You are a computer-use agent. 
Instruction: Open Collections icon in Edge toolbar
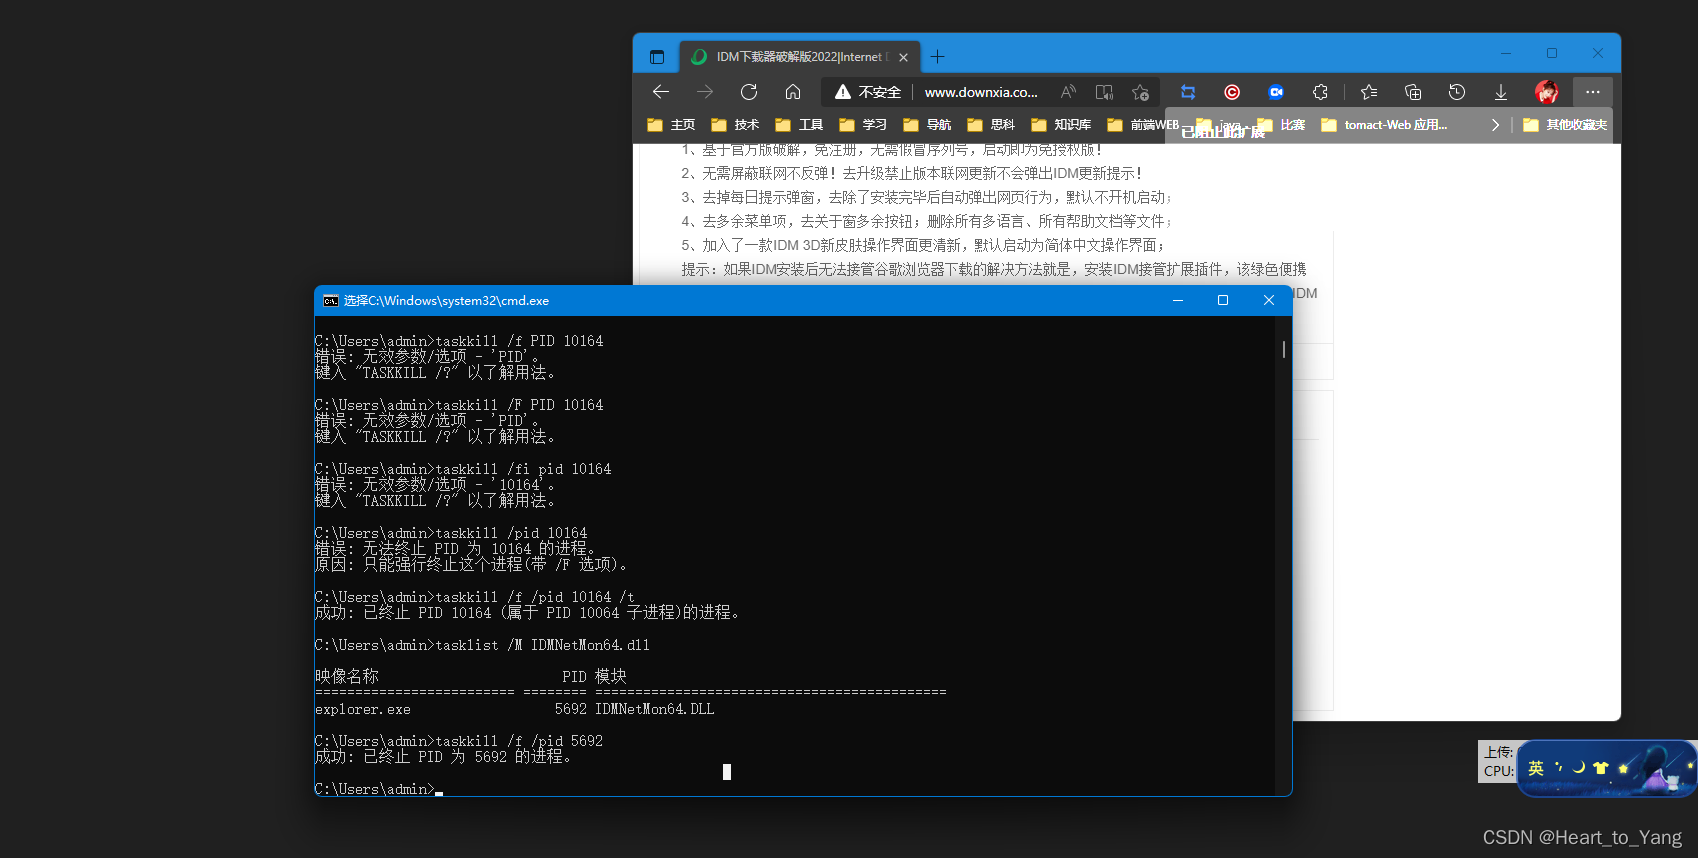(x=1413, y=92)
